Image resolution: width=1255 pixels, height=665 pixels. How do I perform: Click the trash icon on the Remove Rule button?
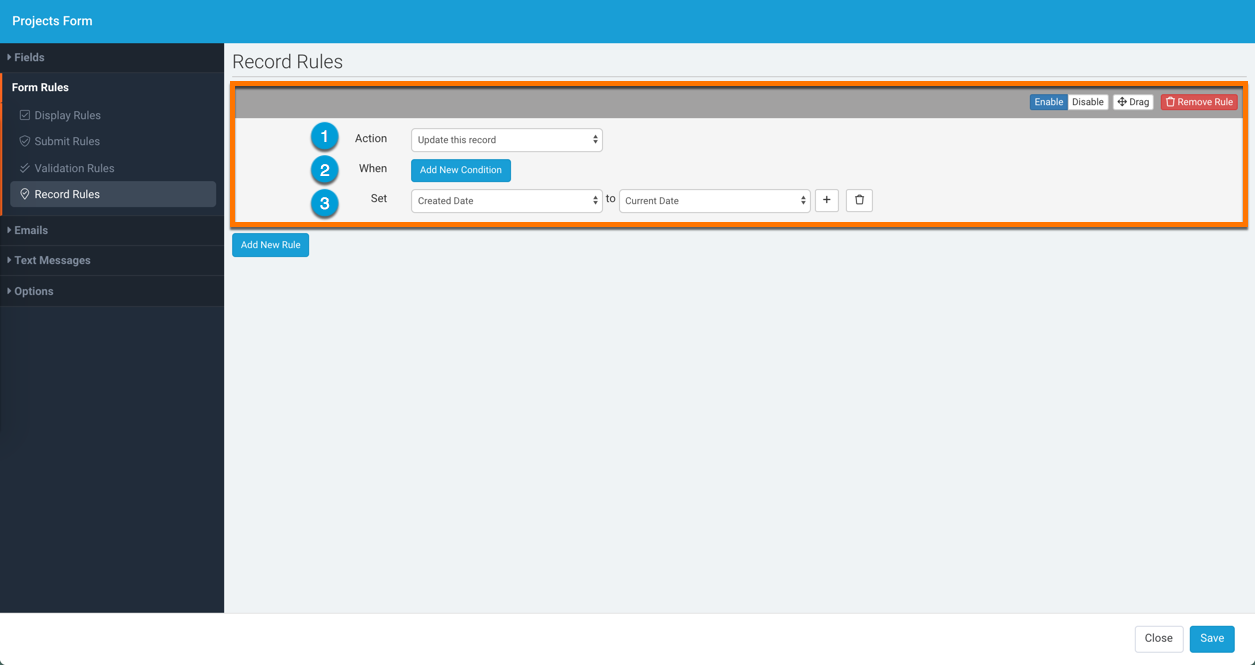(1170, 102)
